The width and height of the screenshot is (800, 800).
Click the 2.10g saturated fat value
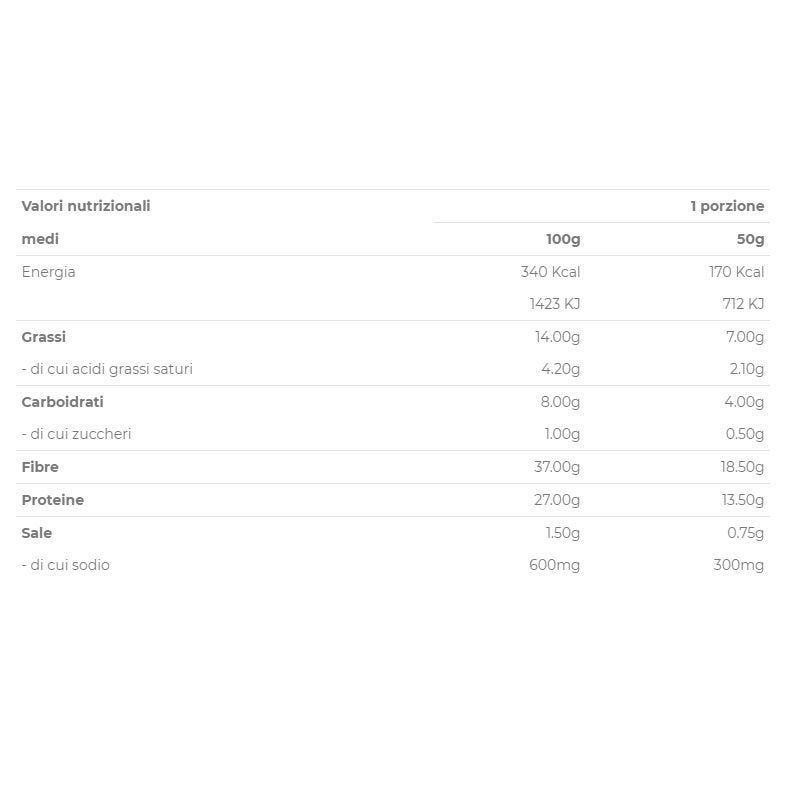click(747, 369)
